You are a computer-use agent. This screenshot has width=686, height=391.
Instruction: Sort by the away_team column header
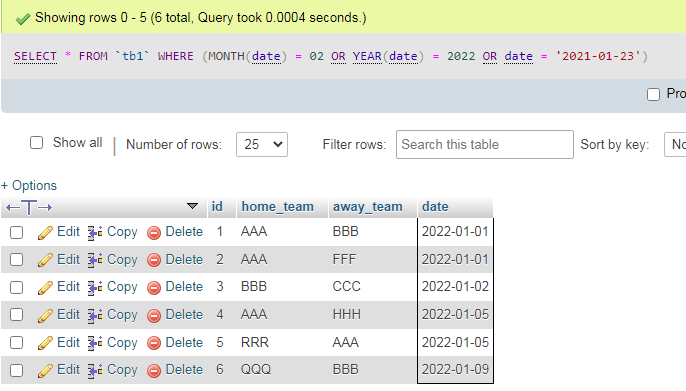[x=368, y=206]
